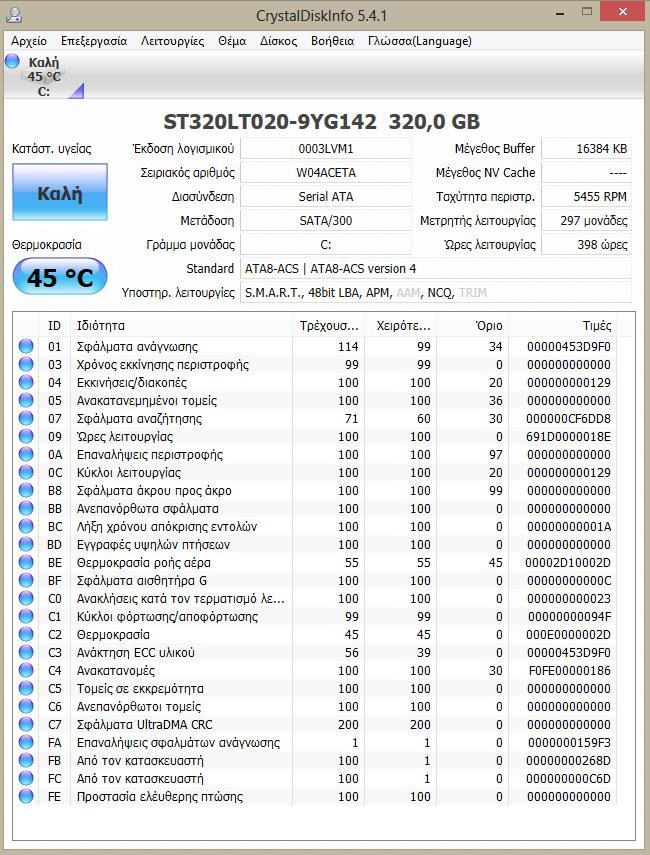
Task: Select raw value 00000453D9F0 in row 01
Action: click(x=569, y=347)
